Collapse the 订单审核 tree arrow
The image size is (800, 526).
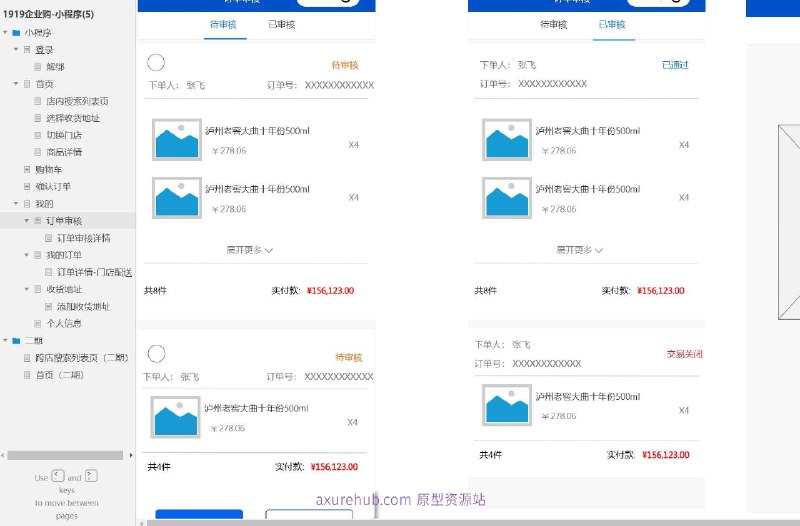[27, 220]
